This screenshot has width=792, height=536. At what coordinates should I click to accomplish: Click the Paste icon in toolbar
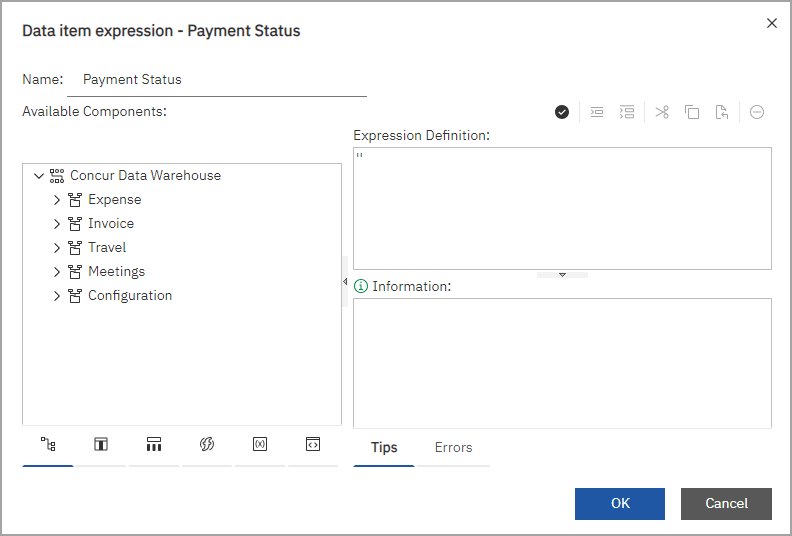[721, 112]
